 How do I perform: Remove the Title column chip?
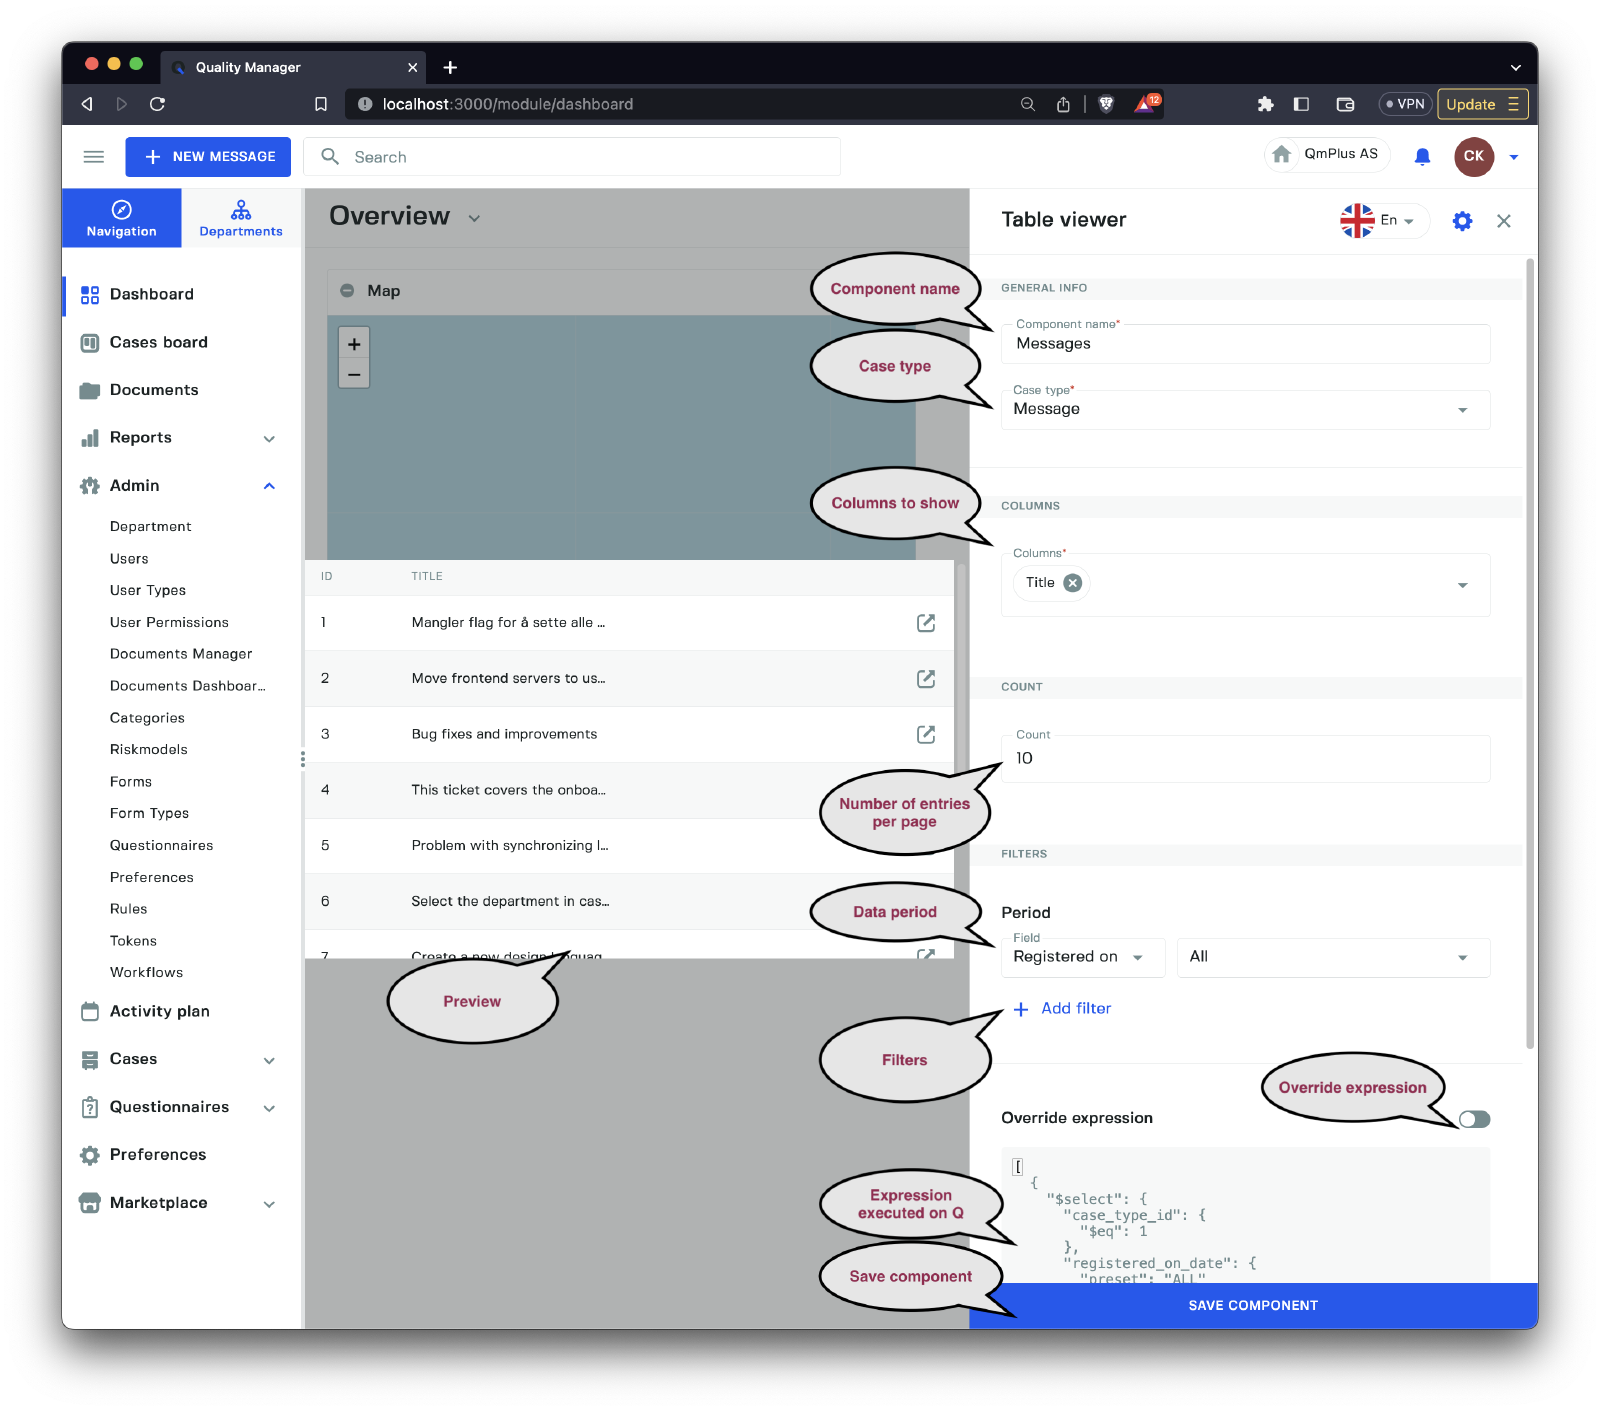(x=1073, y=583)
